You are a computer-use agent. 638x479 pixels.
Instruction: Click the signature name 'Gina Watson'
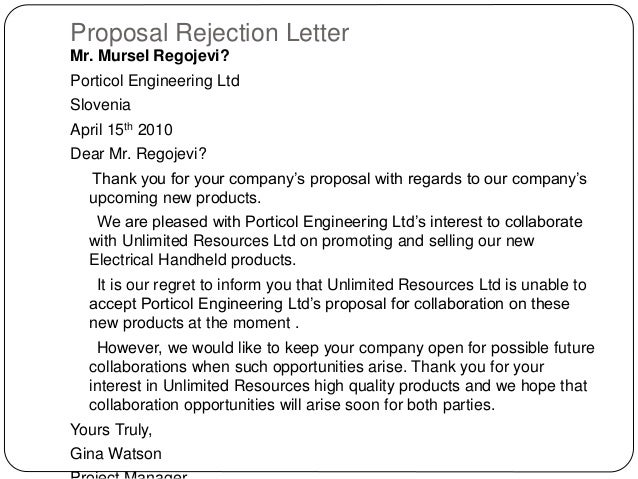coord(116,454)
